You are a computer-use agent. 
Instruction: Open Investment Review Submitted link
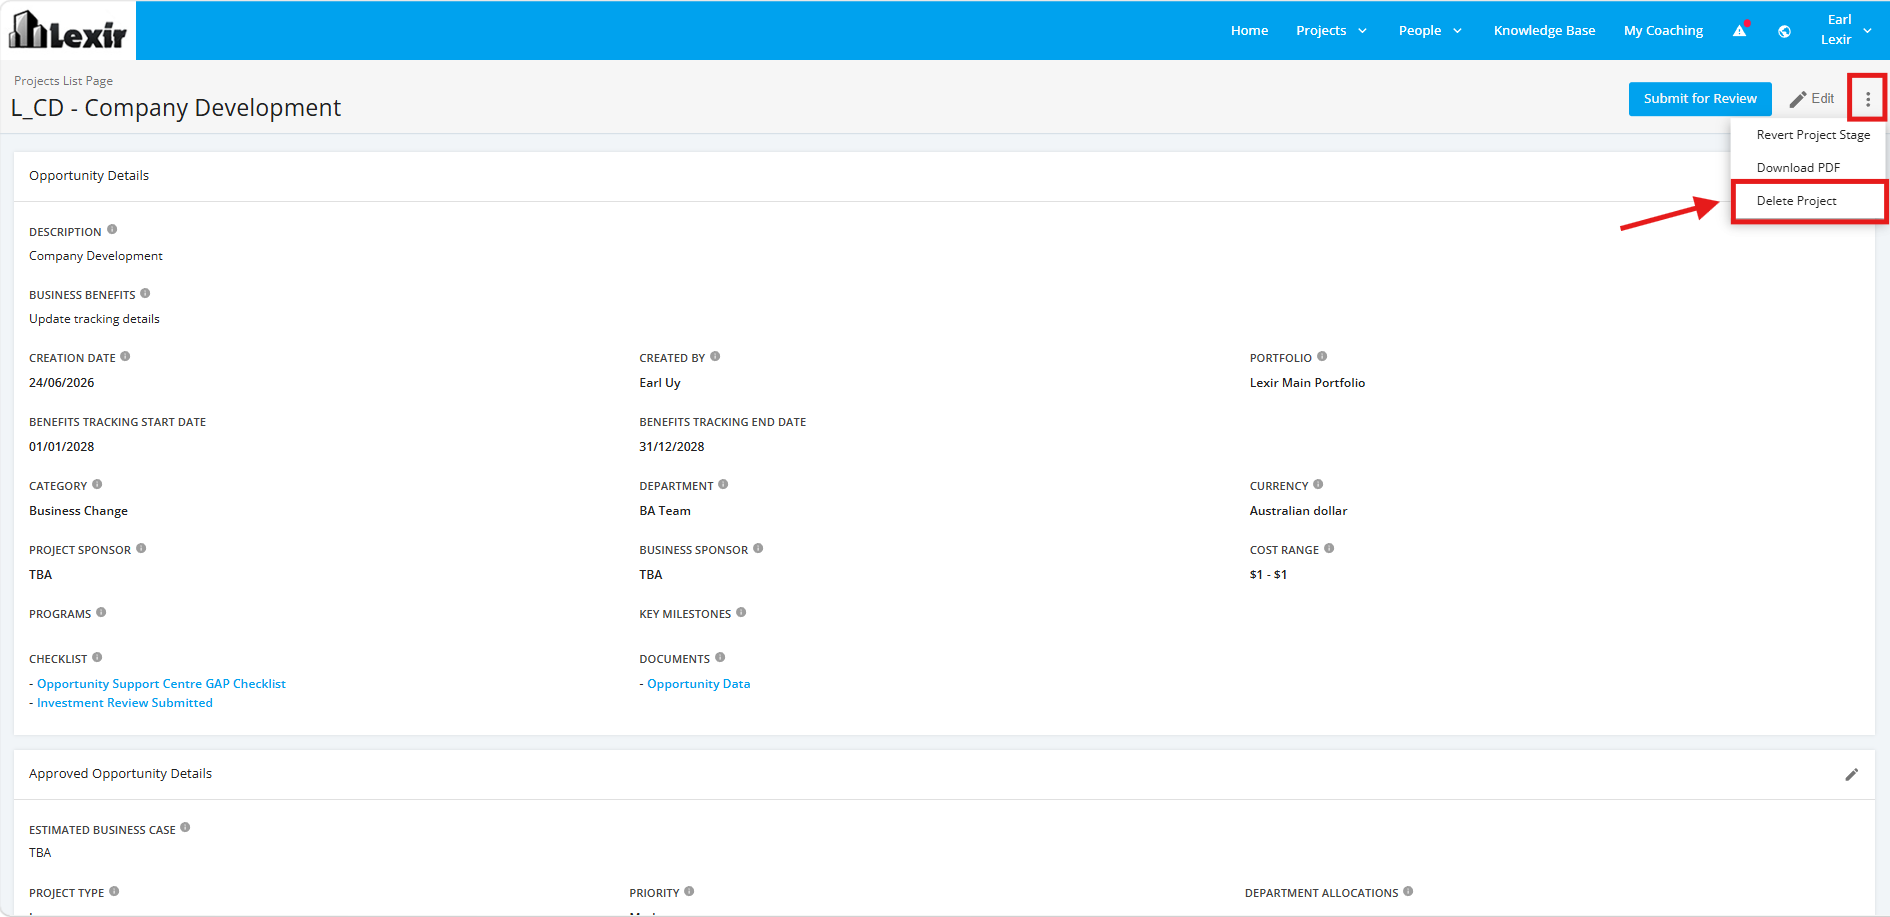(125, 703)
